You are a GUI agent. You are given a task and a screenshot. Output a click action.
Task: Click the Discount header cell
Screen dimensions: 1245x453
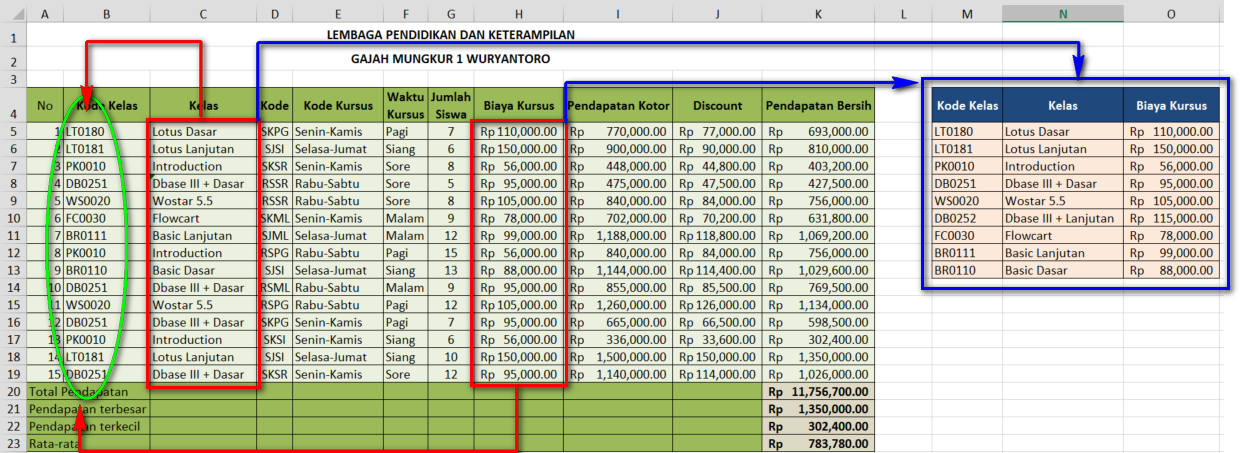717,105
